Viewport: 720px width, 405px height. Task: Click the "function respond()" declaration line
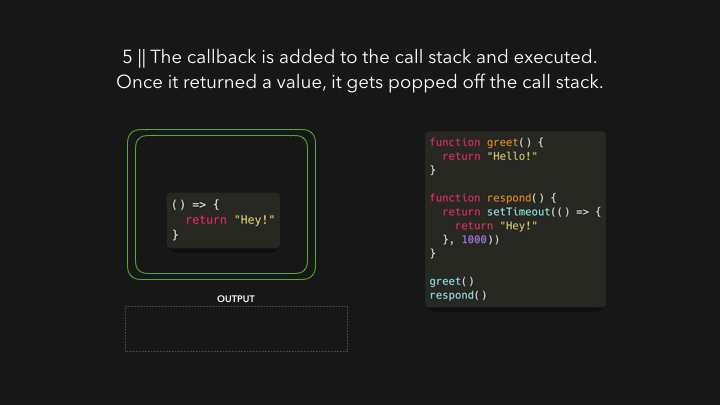493,198
